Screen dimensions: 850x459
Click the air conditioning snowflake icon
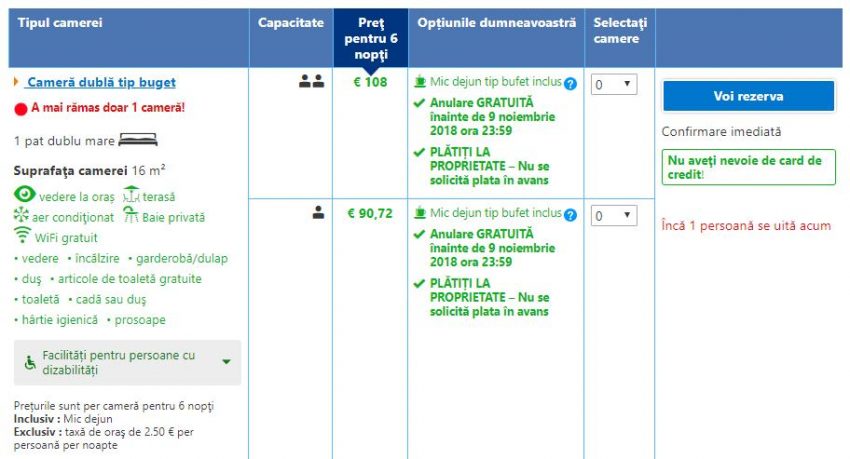point(22,216)
